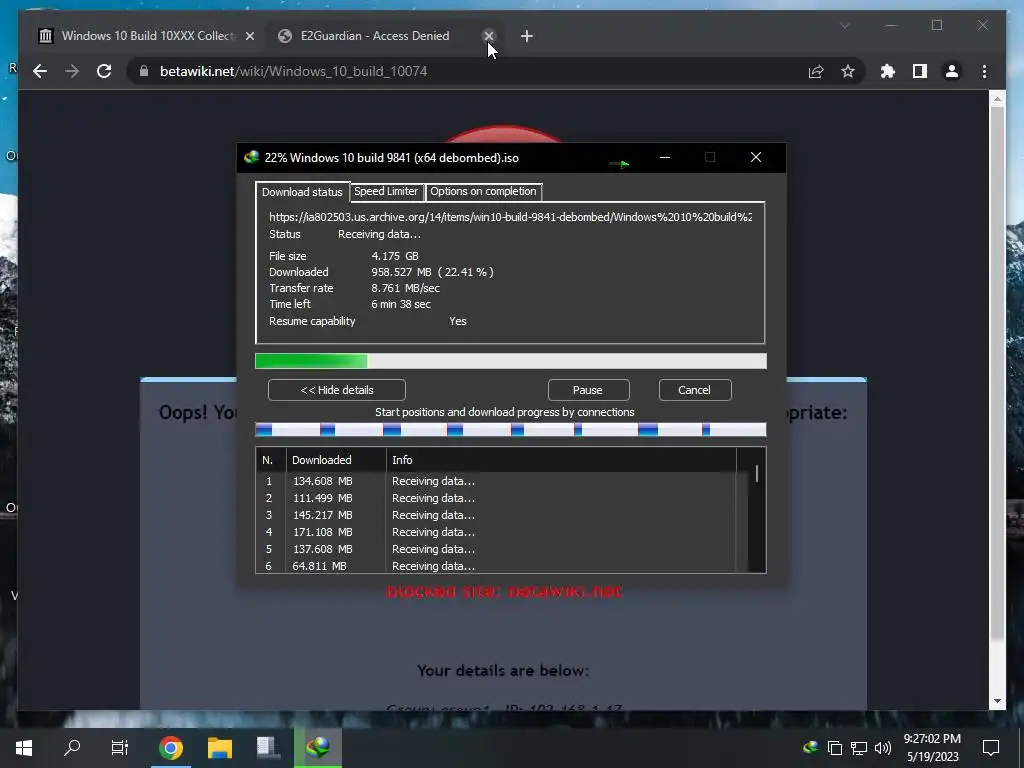This screenshot has width=1024, height=768.
Task: Click the 8.761 MB/sec transfer rate value
Action: (406, 288)
